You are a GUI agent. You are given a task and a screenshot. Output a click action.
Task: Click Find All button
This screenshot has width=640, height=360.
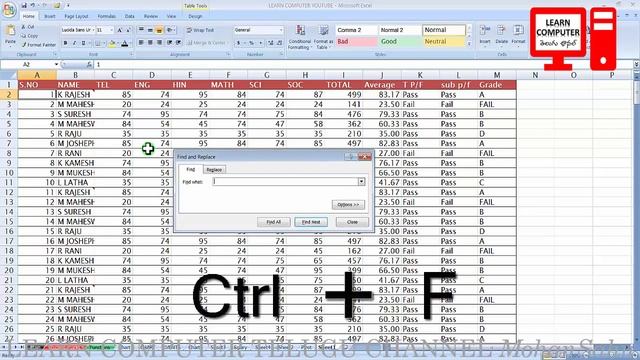[x=273, y=222]
